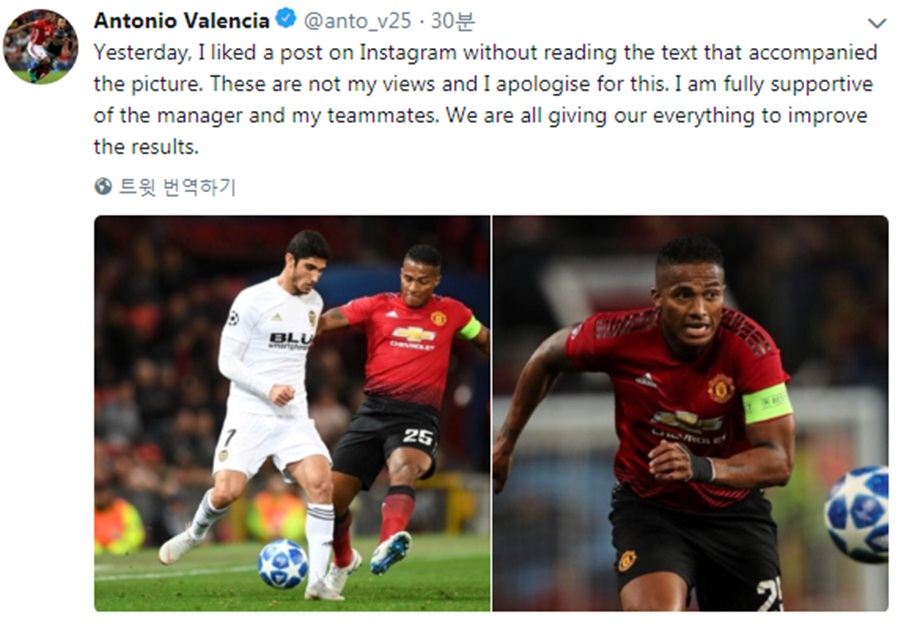Click the 트윗 번역하기 translate link

(177, 187)
